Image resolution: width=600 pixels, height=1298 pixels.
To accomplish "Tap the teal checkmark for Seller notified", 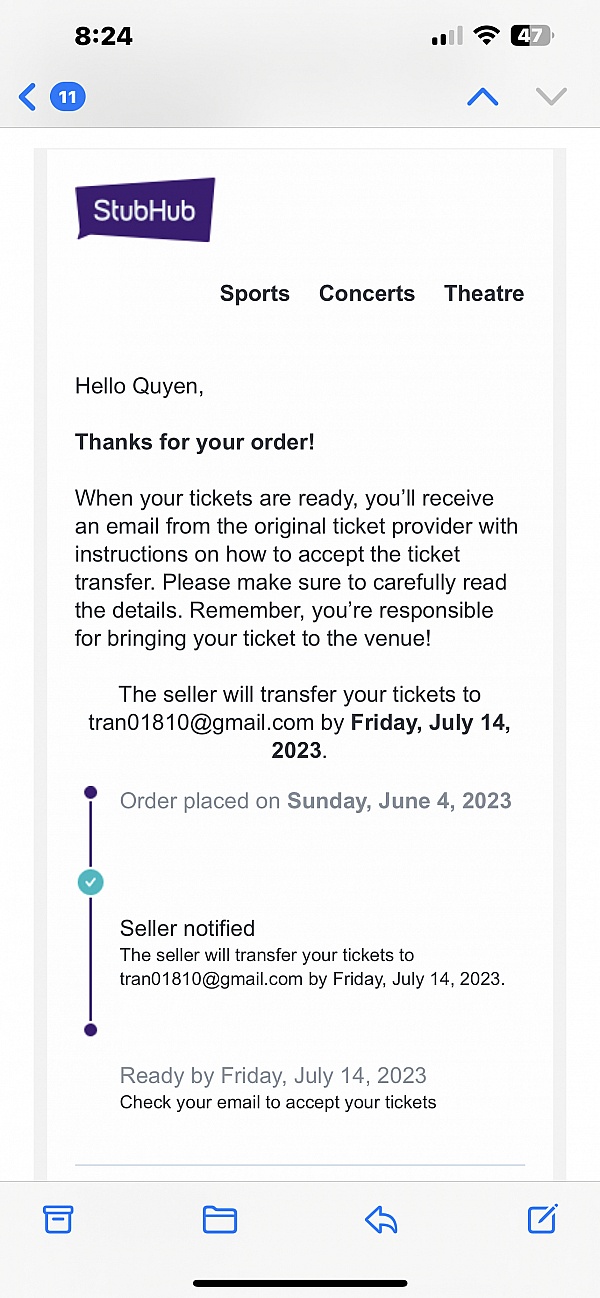I will (x=90, y=882).
